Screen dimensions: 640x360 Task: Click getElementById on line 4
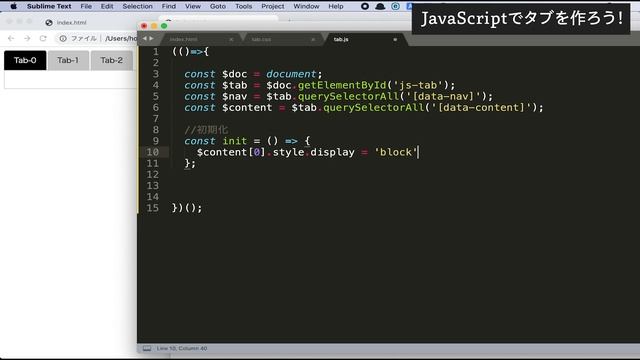coord(342,85)
